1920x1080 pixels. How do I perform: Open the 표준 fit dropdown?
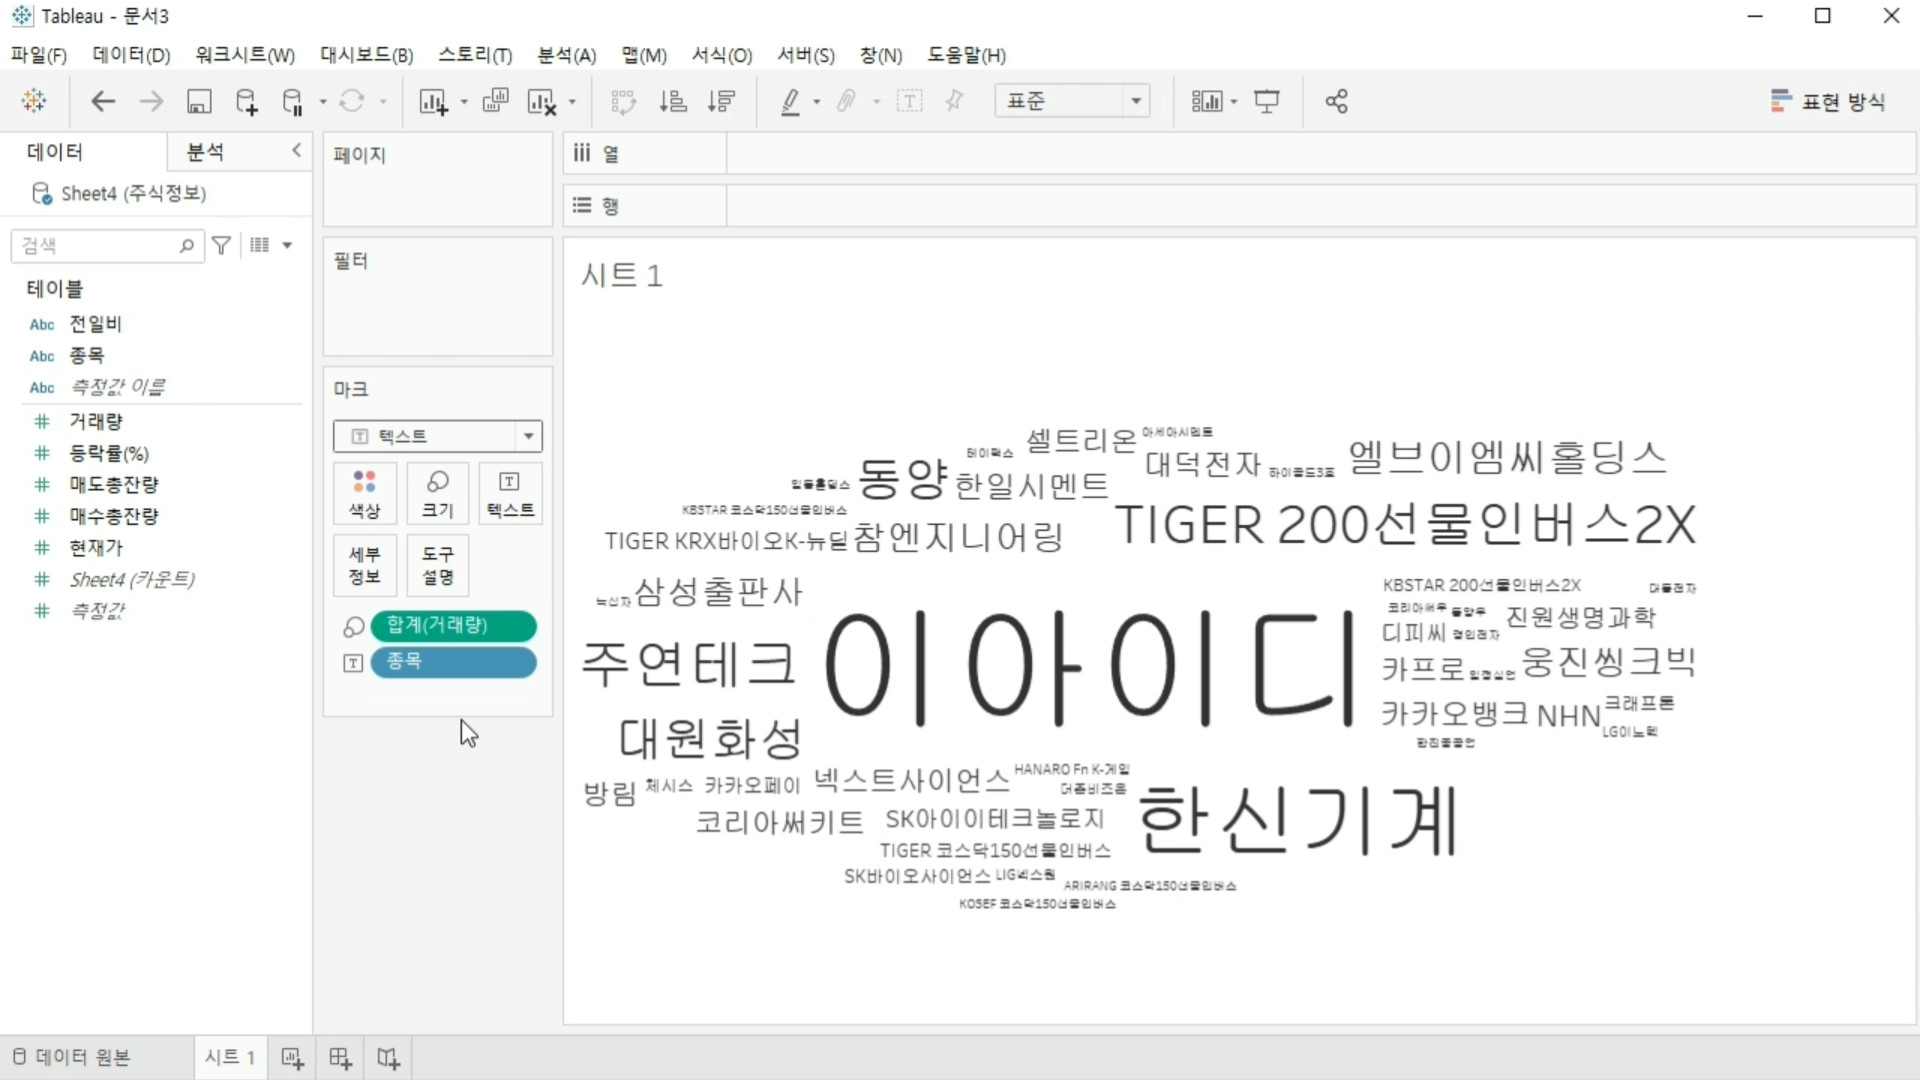pos(1135,101)
